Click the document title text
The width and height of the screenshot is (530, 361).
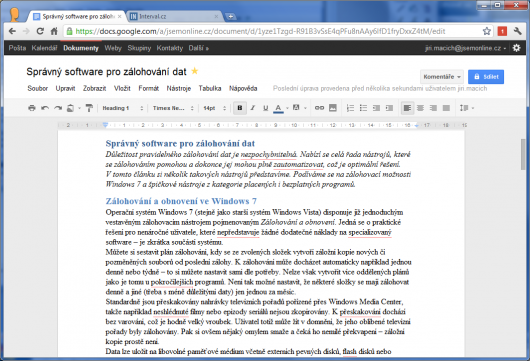tap(106, 72)
